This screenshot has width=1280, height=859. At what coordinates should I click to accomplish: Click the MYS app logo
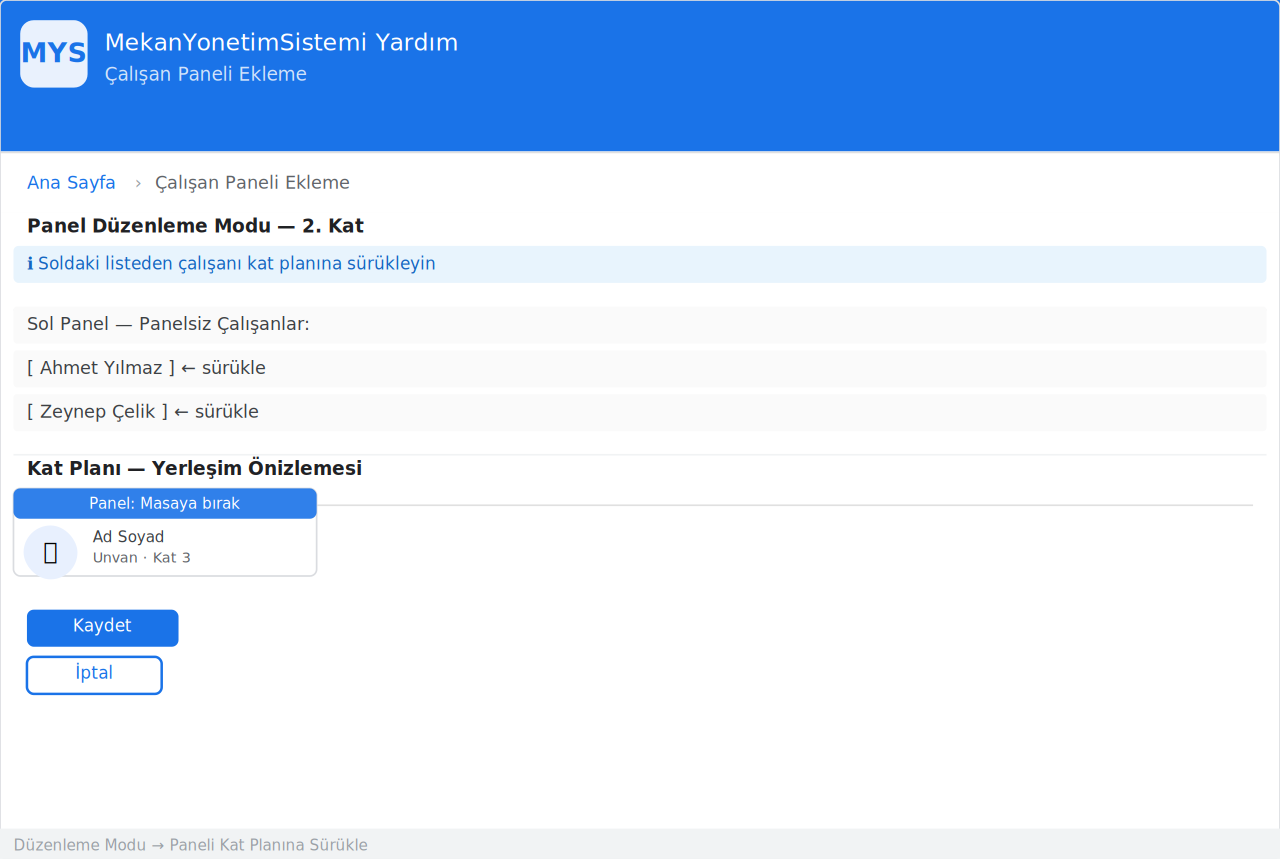click(x=54, y=54)
